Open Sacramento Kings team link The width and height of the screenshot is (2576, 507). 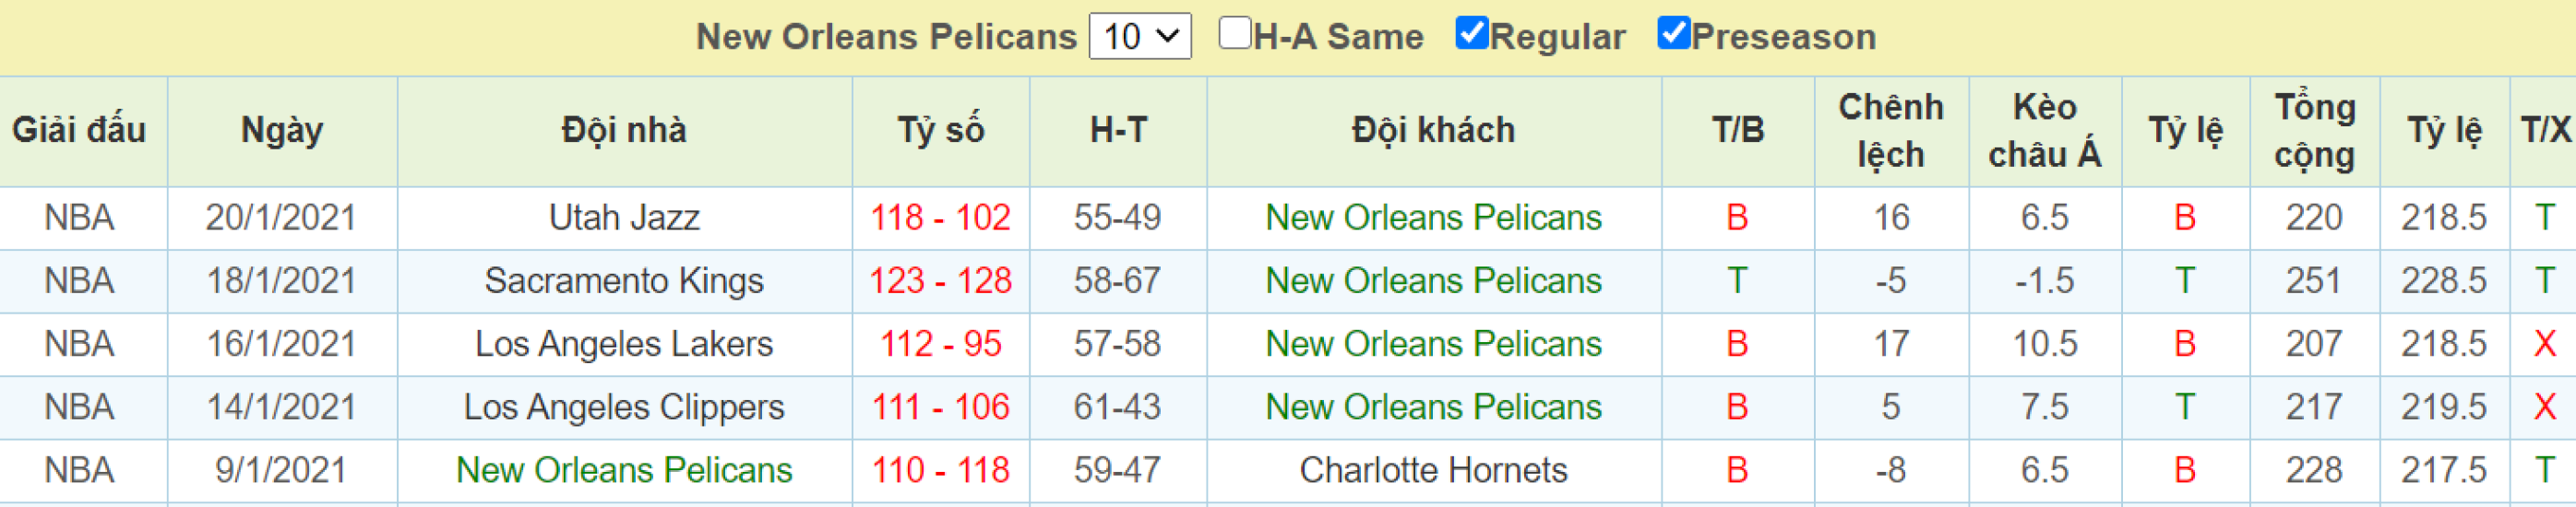click(x=624, y=281)
